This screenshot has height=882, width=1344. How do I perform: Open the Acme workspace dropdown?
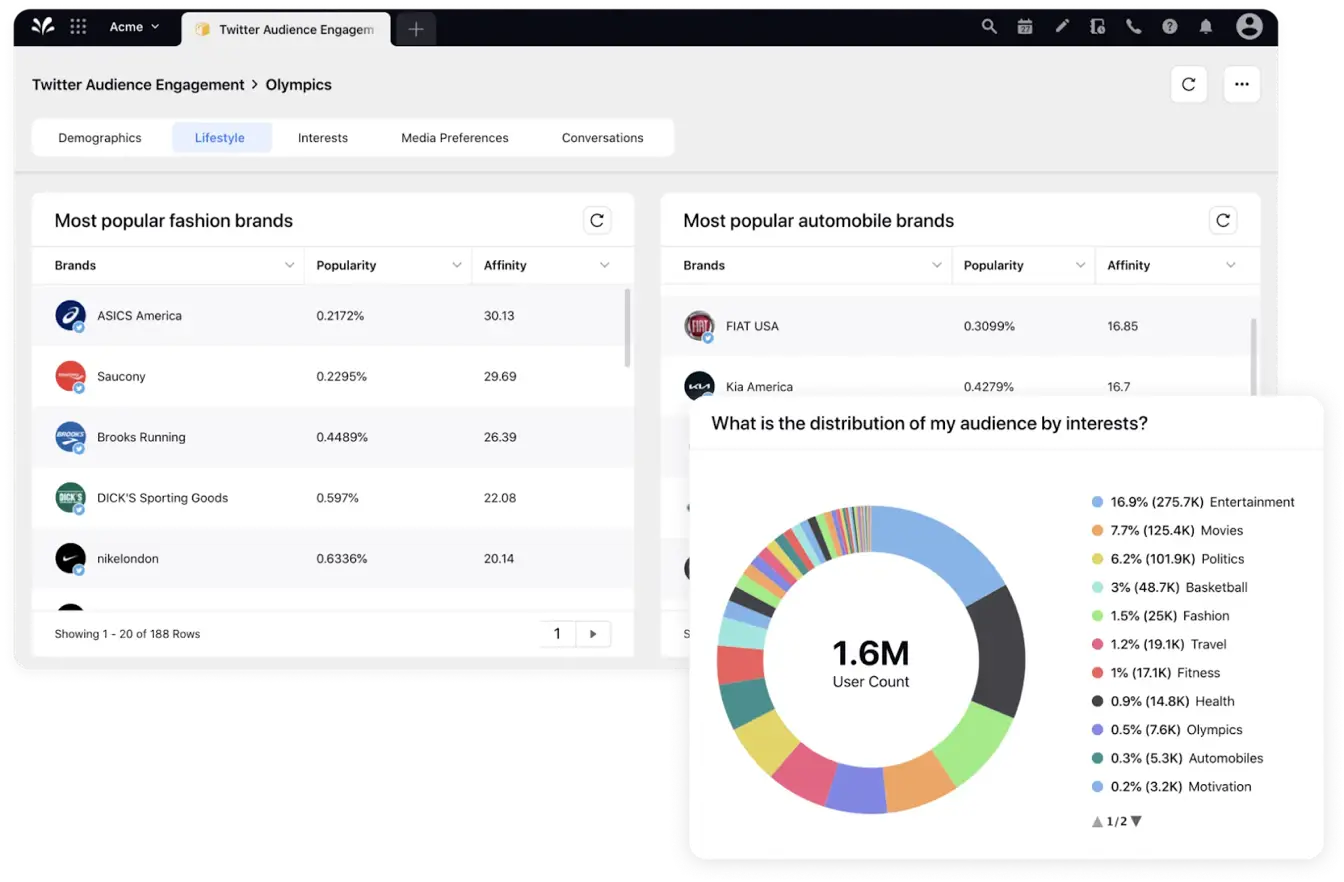pyautogui.click(x=135, y=26)
